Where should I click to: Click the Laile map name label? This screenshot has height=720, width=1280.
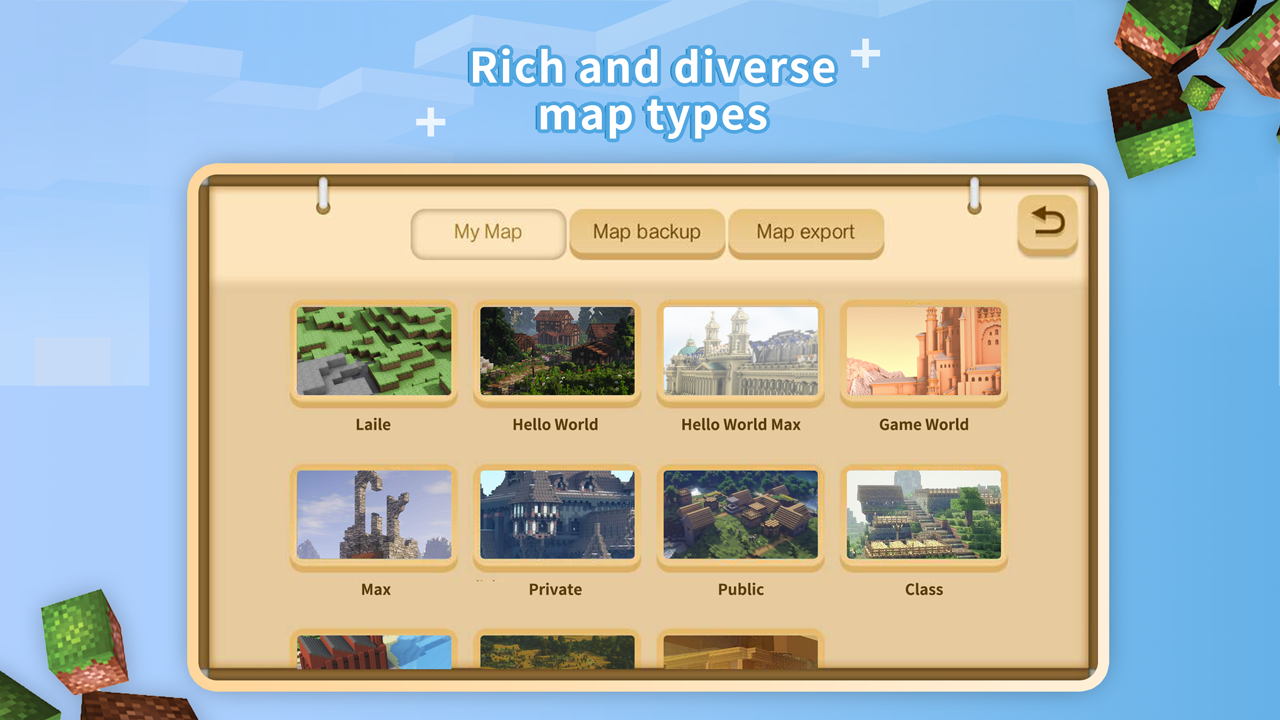[x=373, y=424]
